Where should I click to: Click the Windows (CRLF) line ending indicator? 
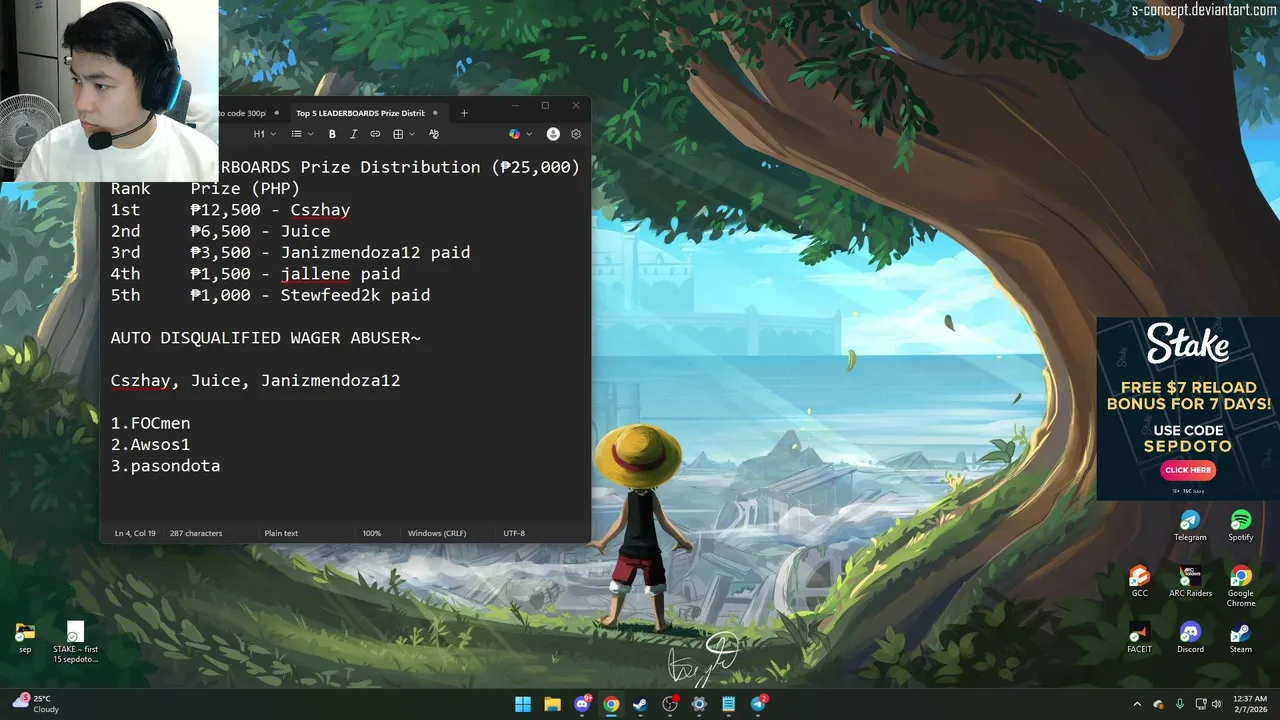coord(437,533)
